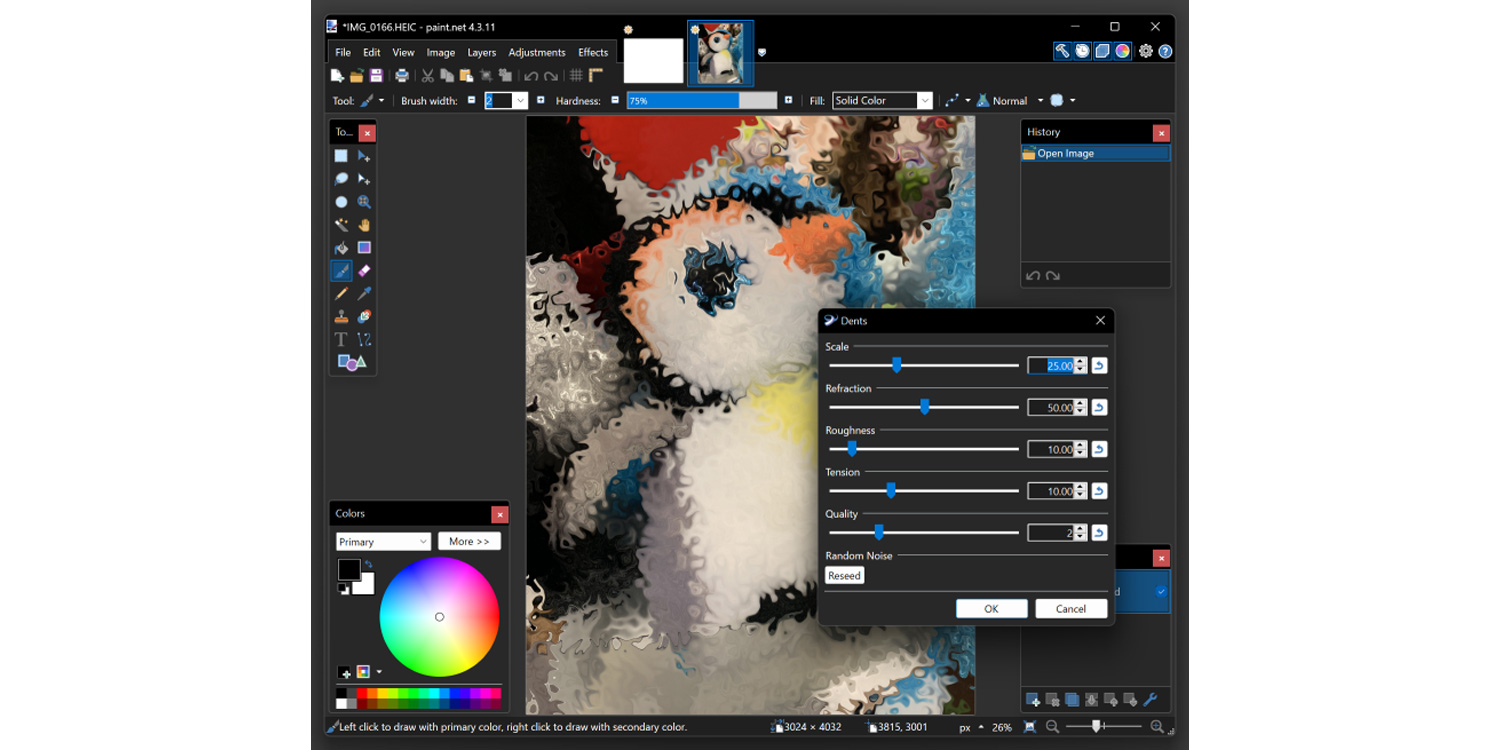Expand the Primary color selector dropdown

383,542
